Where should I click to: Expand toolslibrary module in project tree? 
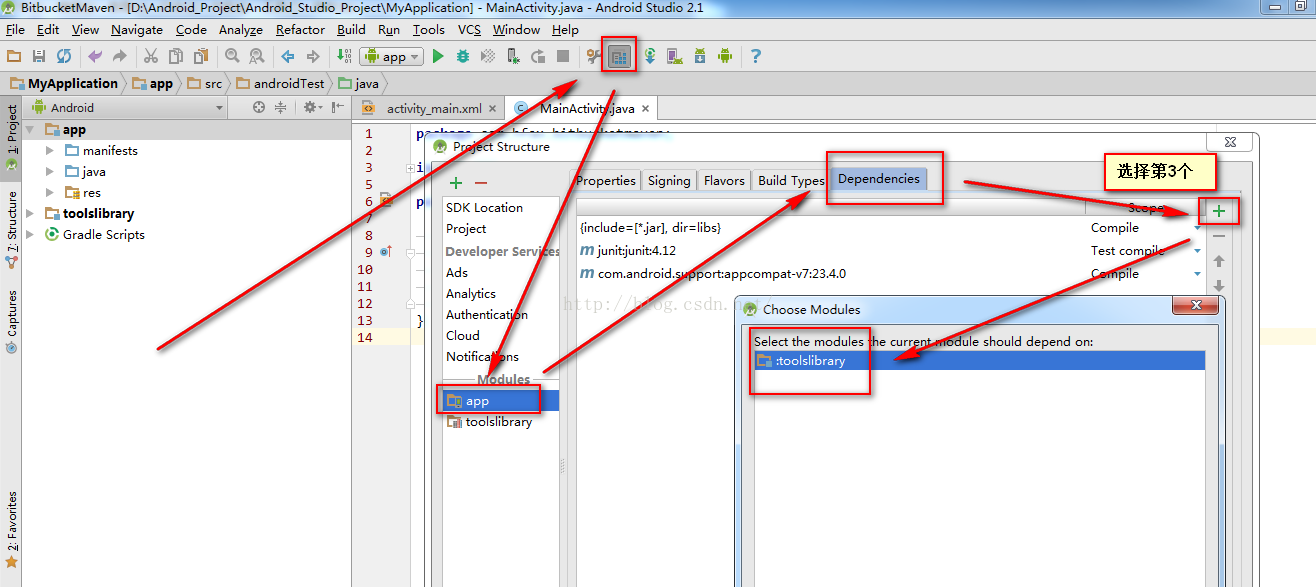pos(31,213)
